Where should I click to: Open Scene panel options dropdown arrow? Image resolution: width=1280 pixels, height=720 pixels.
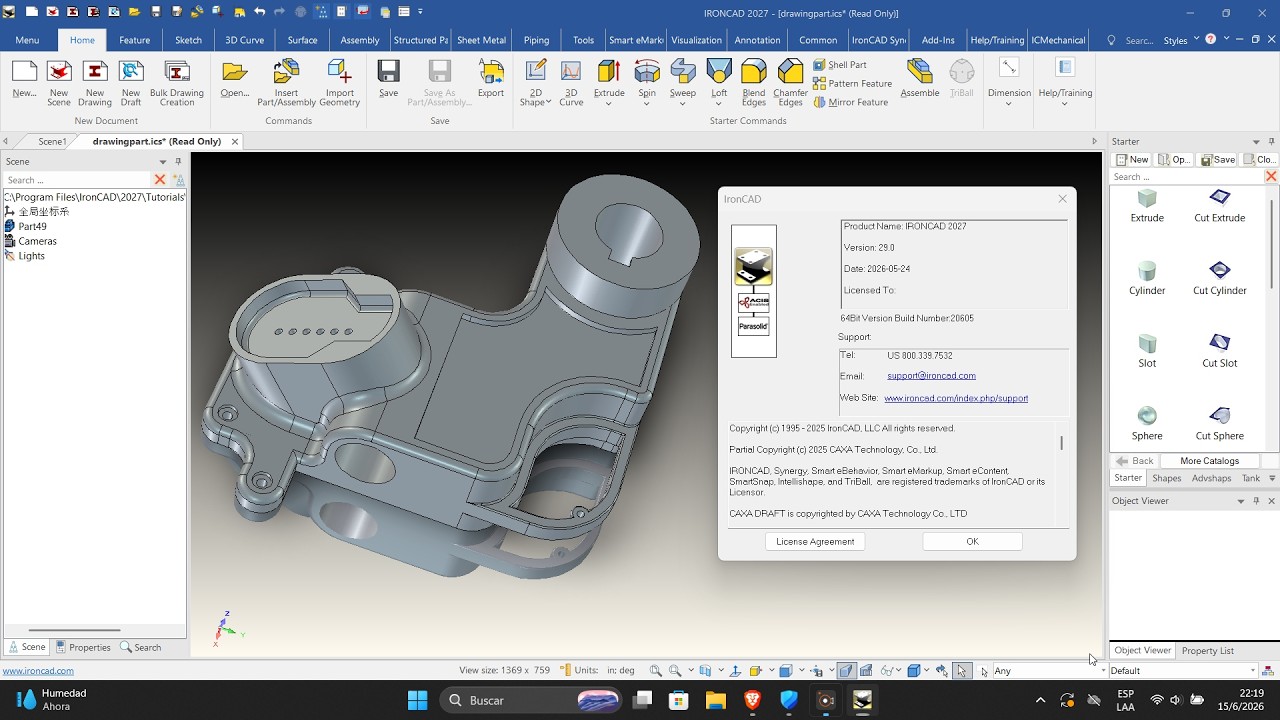pyautogui.click(x=163, y=161)
